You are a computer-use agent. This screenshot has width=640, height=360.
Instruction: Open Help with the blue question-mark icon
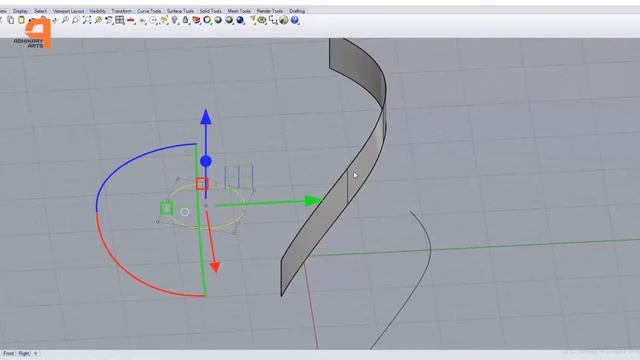[295, 20]
